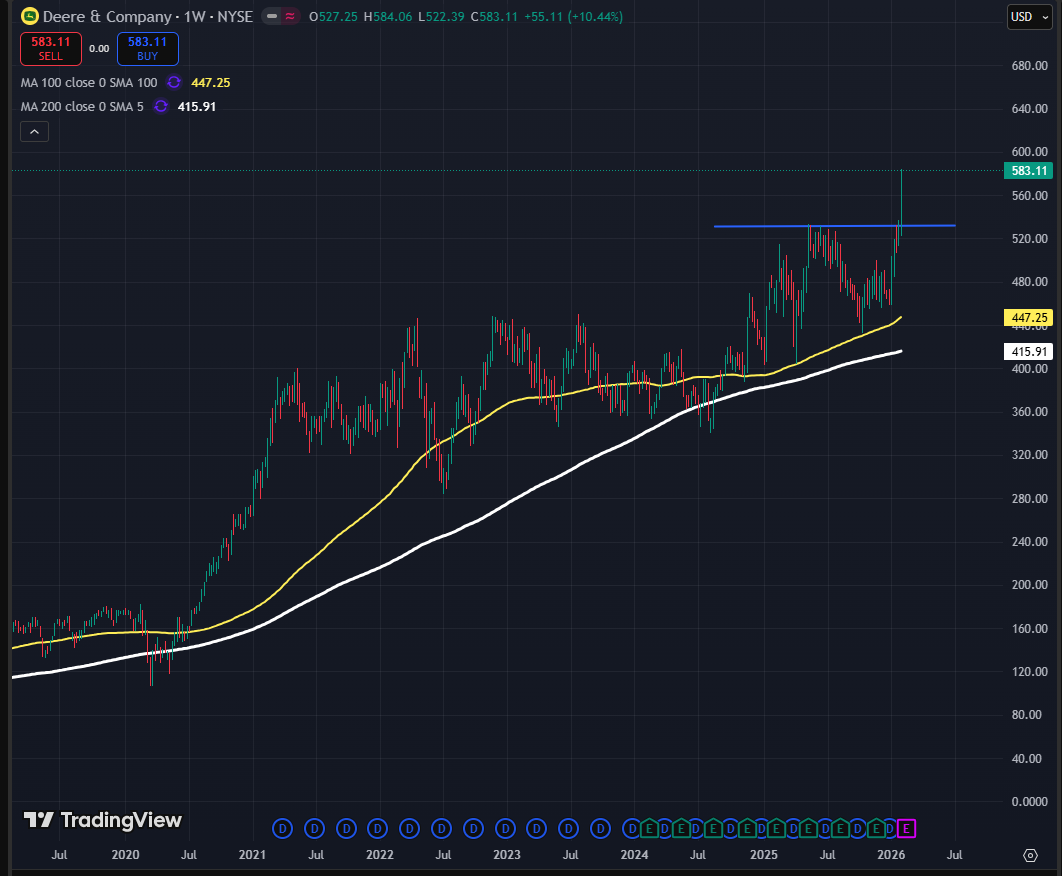Select the MA 100 close 0 SMA 100 legend
This screenshot has height=876, width=1062.
[89, 83]
